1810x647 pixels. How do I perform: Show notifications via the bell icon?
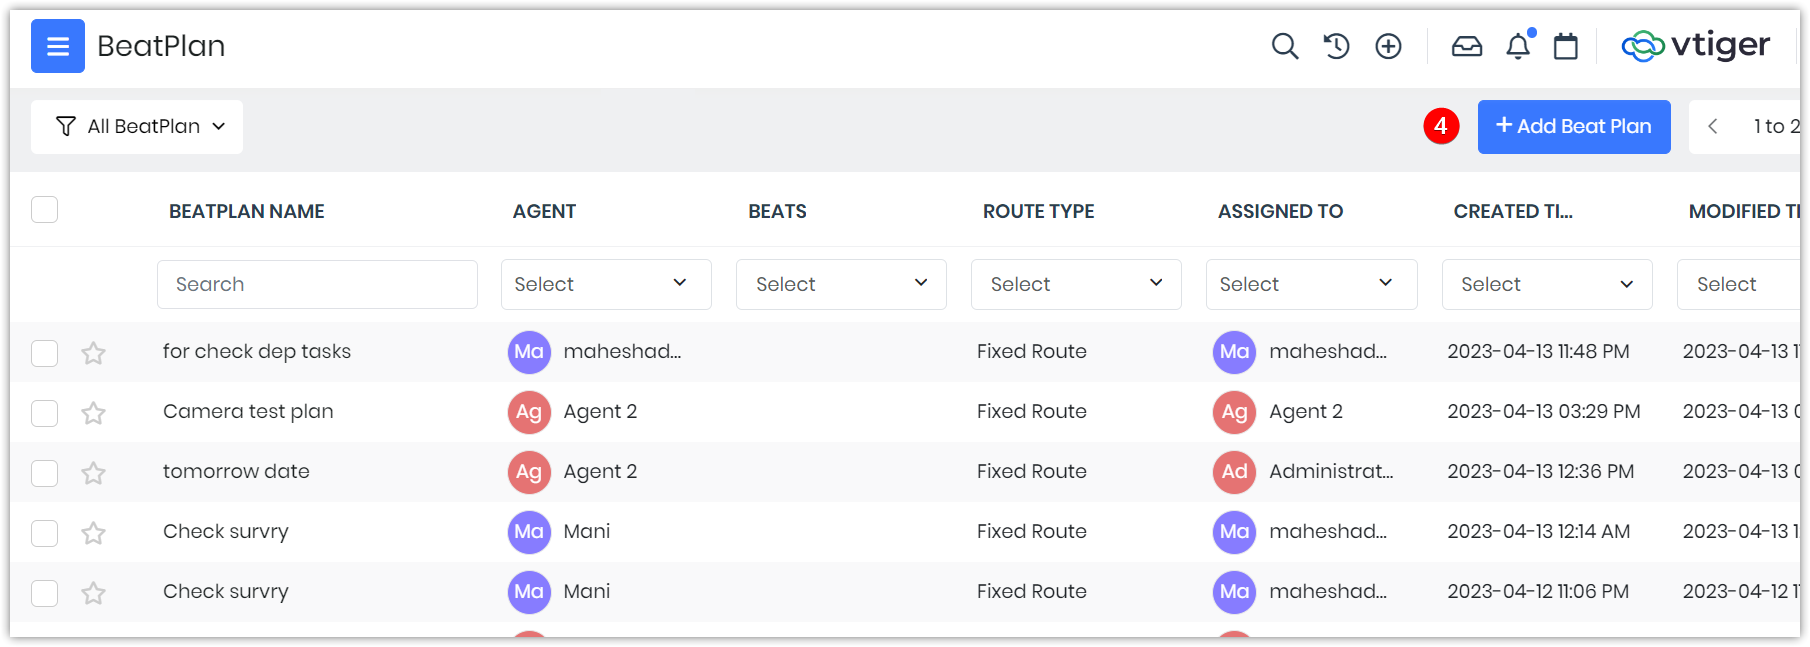[1519, 46]
